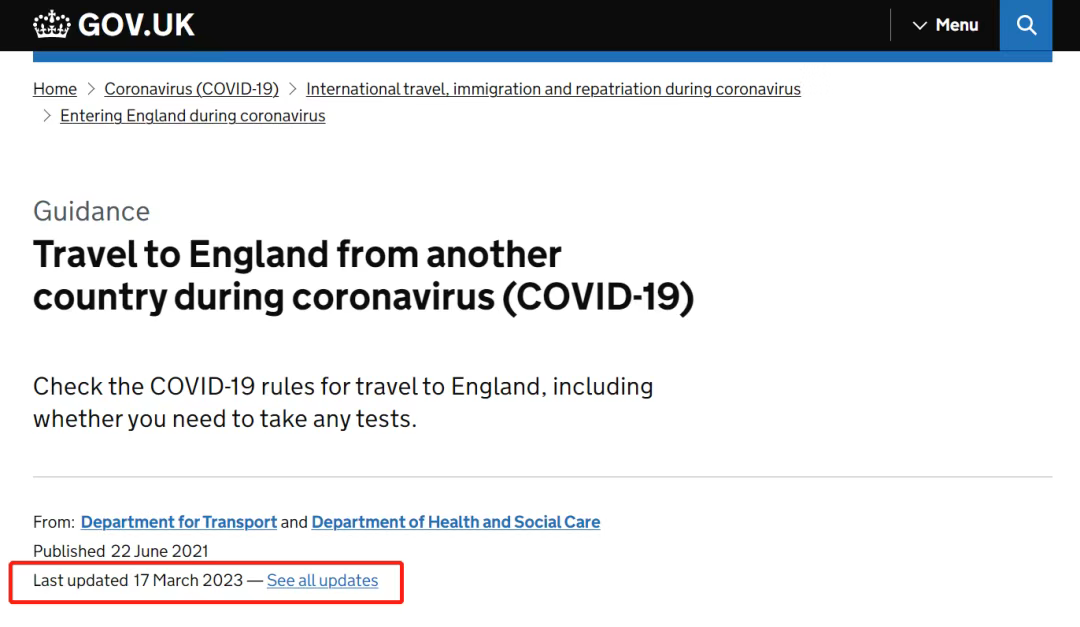1080x627 pixels.
Task: Open Department of Health and Social Care link
Action: [456, 522]
